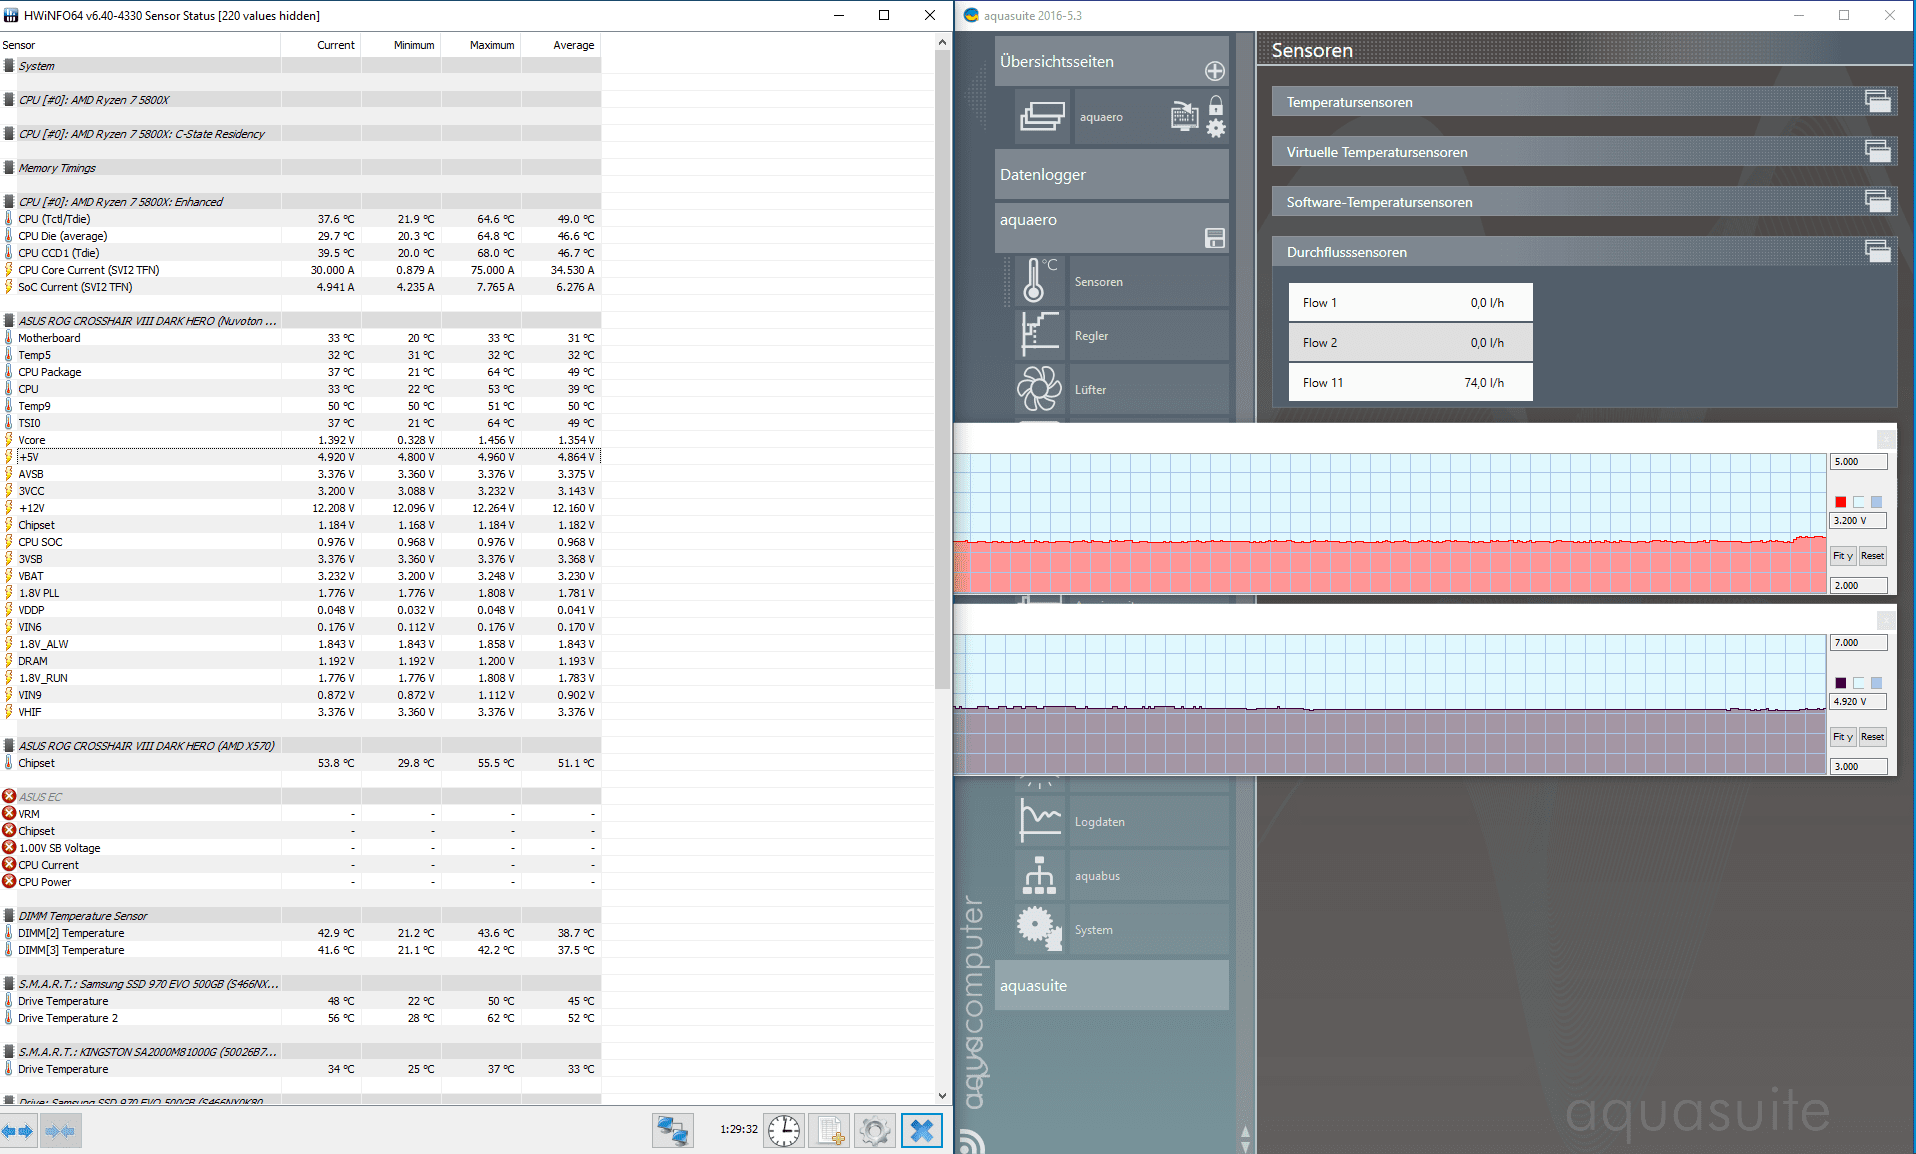Open HWiNFO sensor settings gear icon
This screenshot has height=1154, width=1916.
click(x=875, y=1131)
